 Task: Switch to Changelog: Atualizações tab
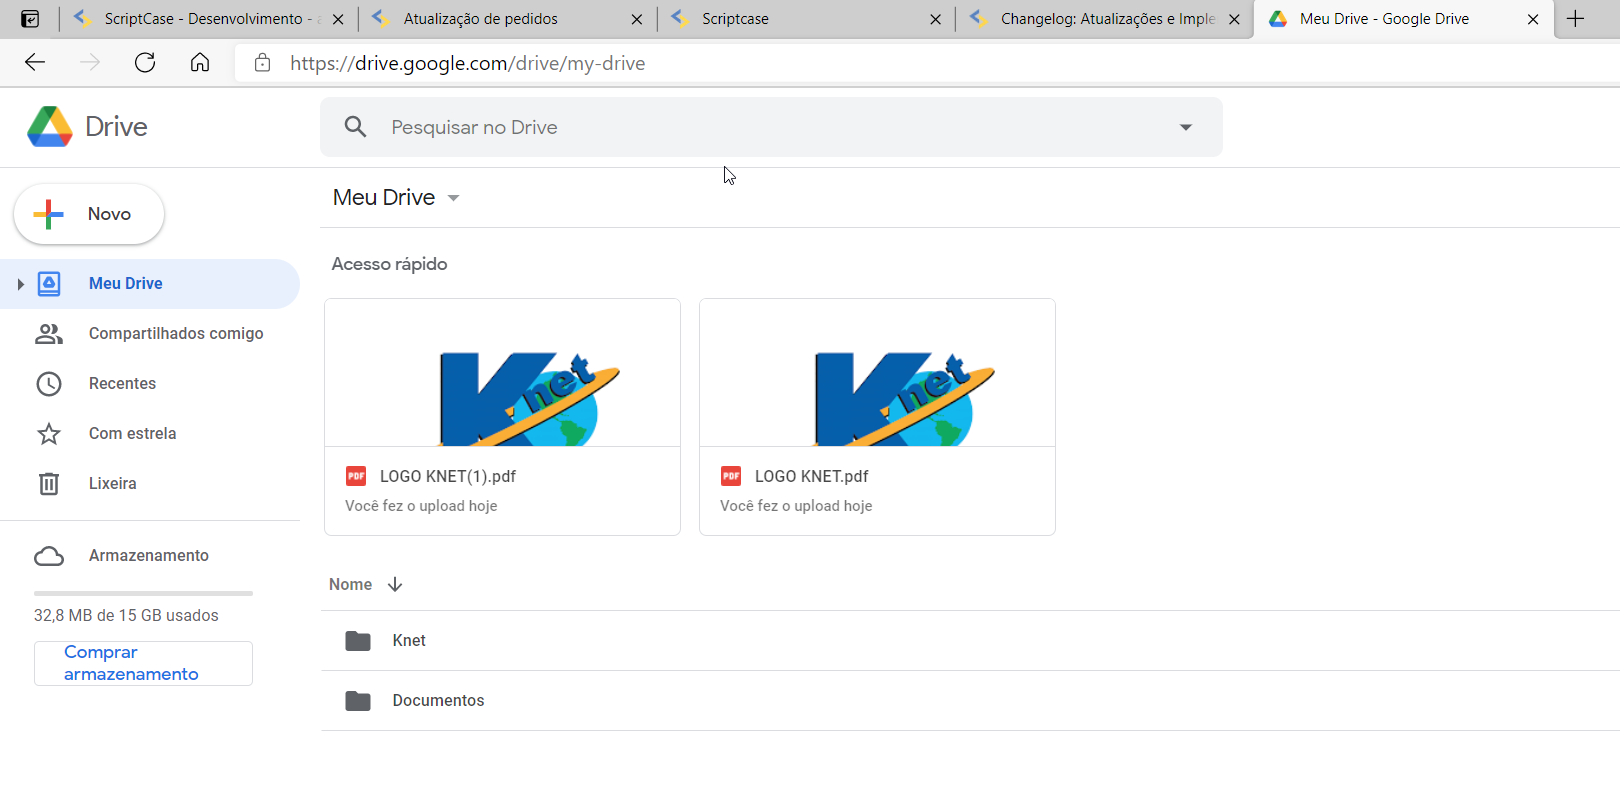point(1104,19)
